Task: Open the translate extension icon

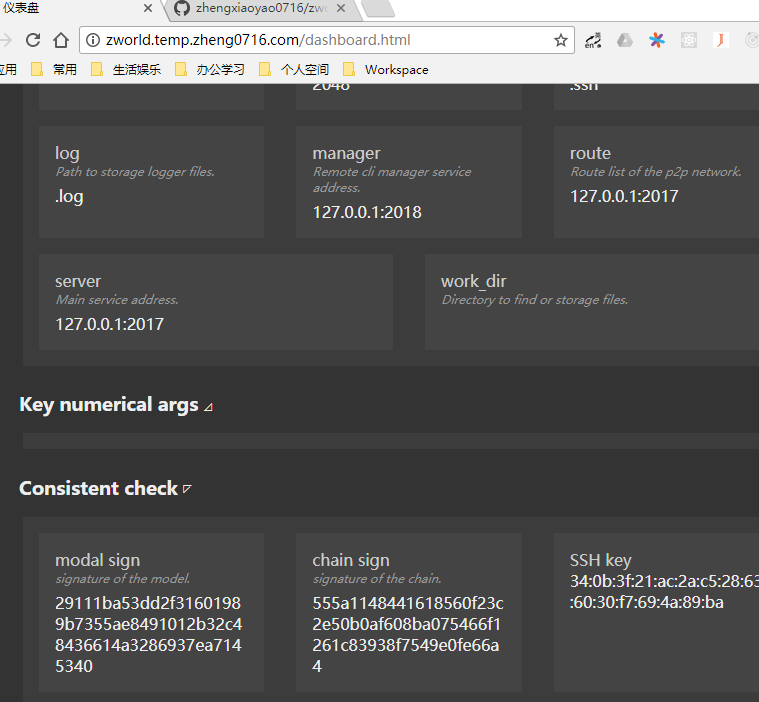Action: coord(593,40)
